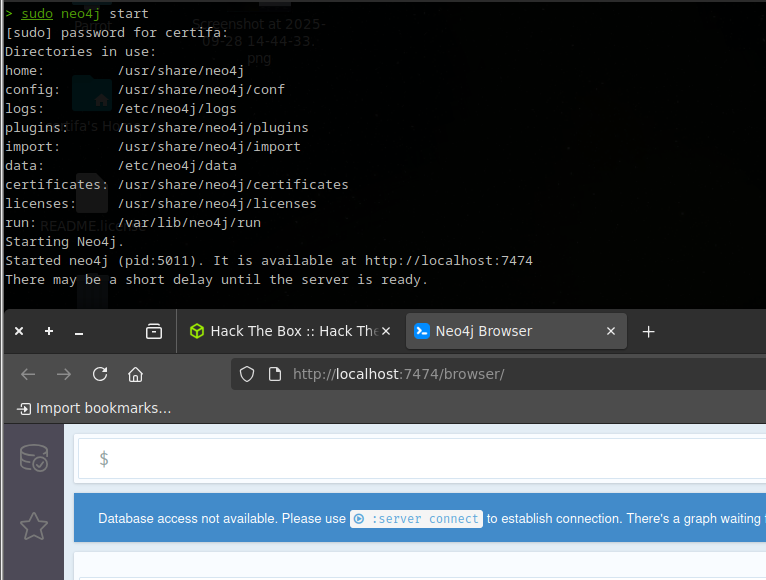Open the Neo4j database sidebar icon

click(34, 458)
